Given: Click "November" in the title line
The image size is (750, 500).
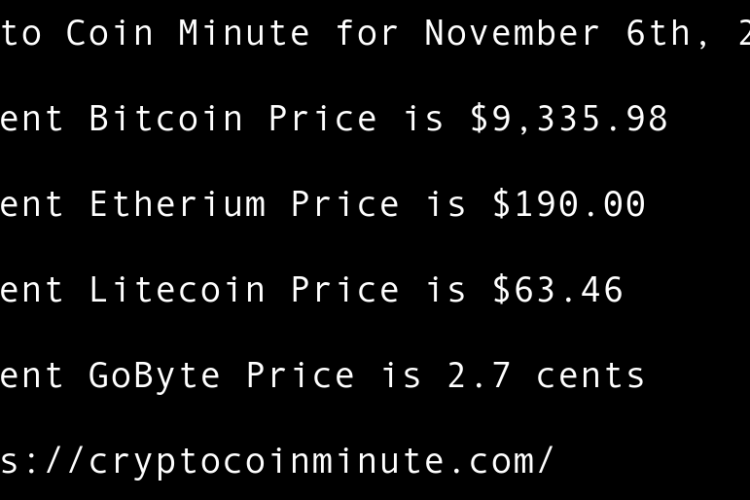Looking at the screenshot, I should pyautogui.click(x=512, y=33).
